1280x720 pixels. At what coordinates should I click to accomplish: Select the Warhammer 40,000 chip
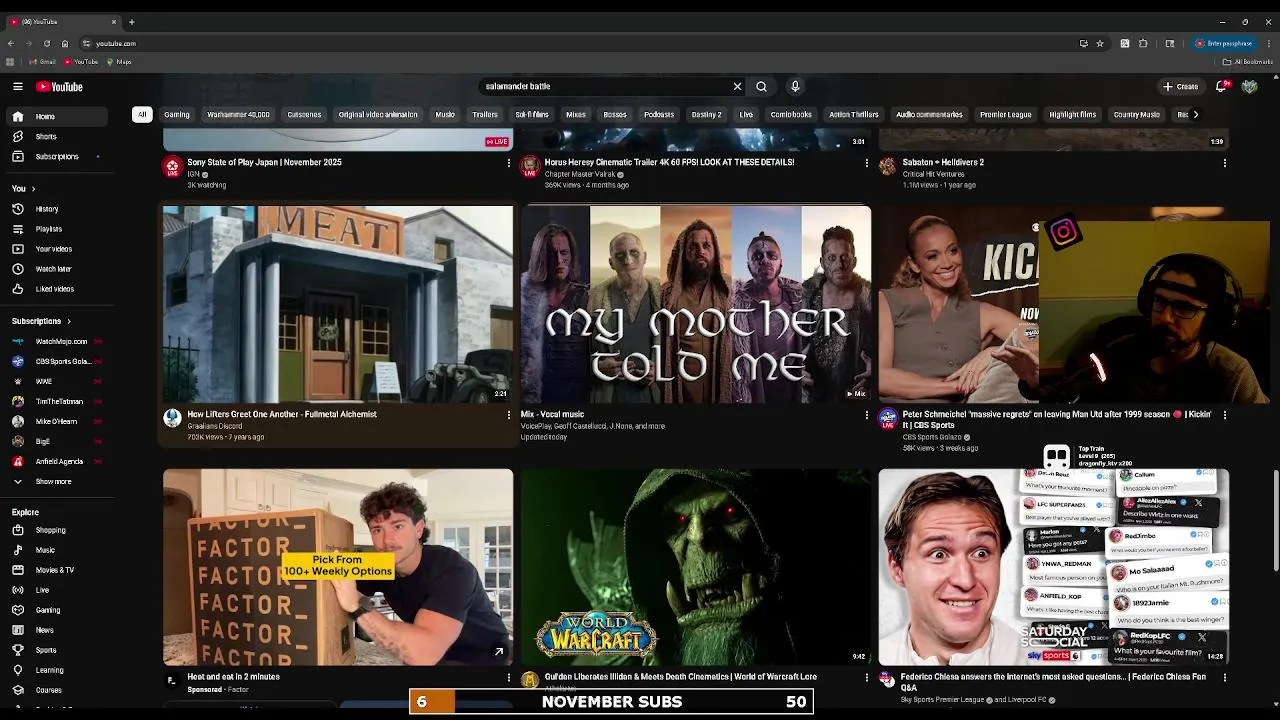[238, 115]
